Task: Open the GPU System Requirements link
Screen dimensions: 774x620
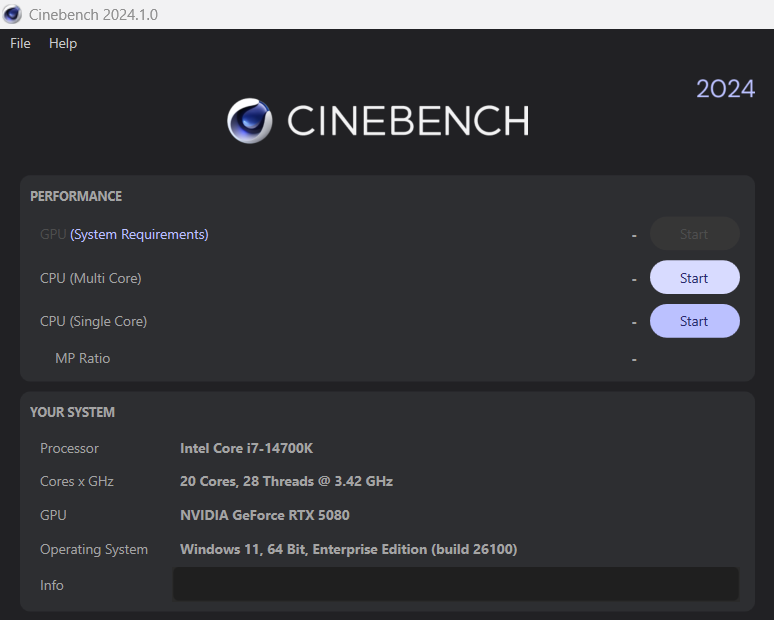Action: coord(139,234)
